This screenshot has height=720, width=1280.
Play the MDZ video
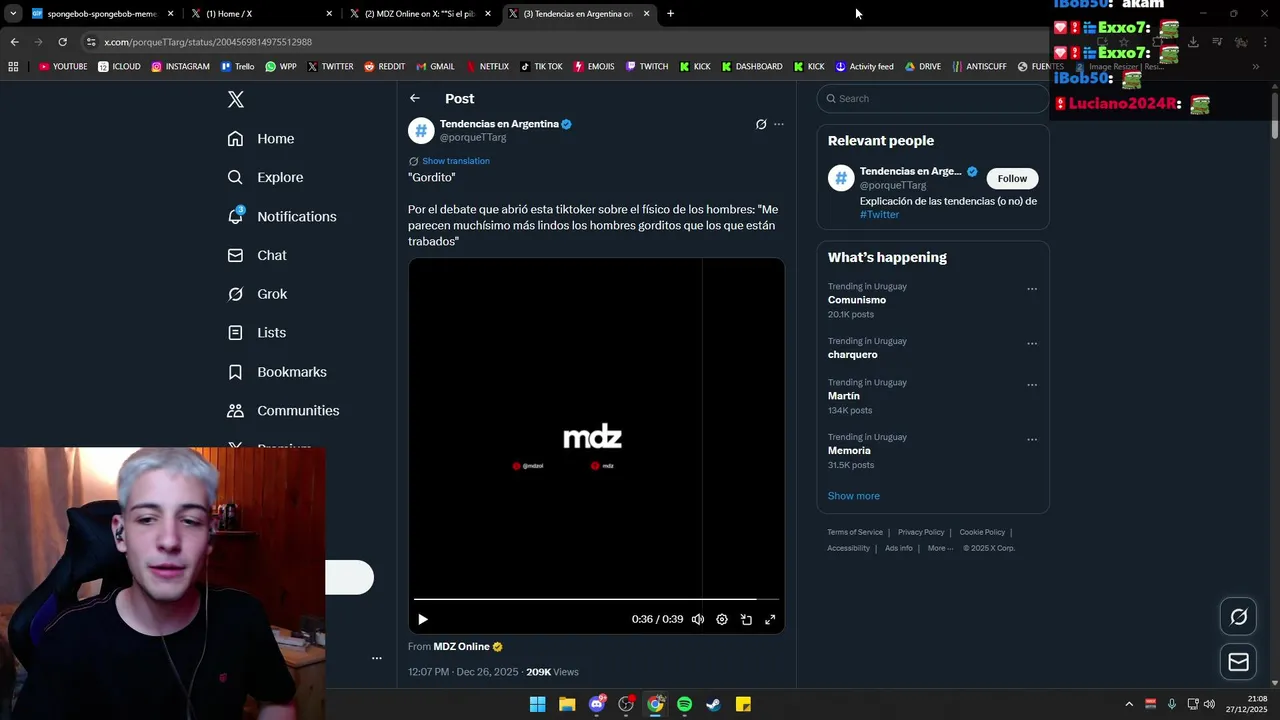422,619
